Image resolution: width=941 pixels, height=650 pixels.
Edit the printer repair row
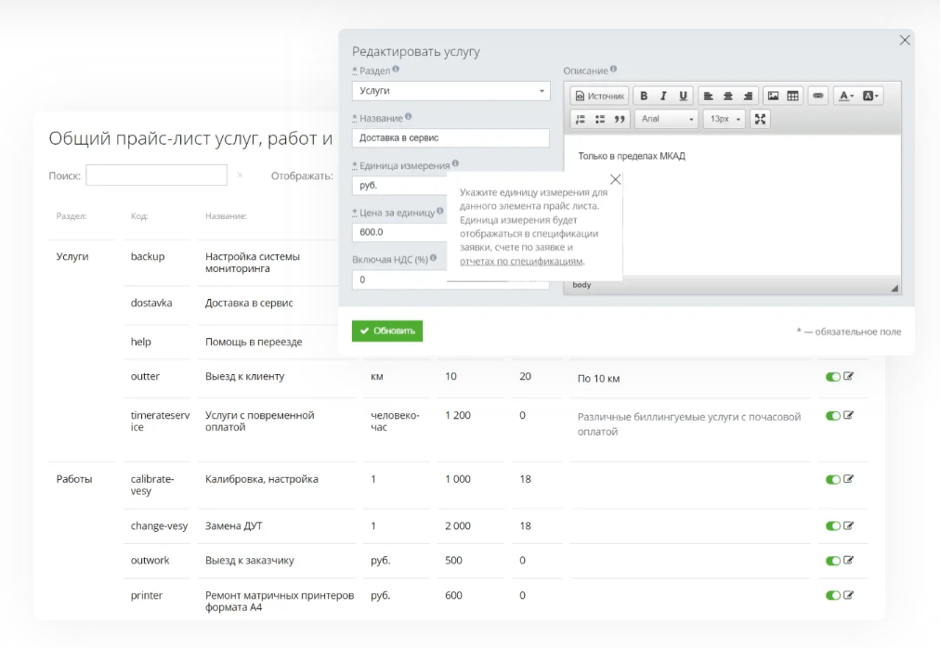coord(849,595)
